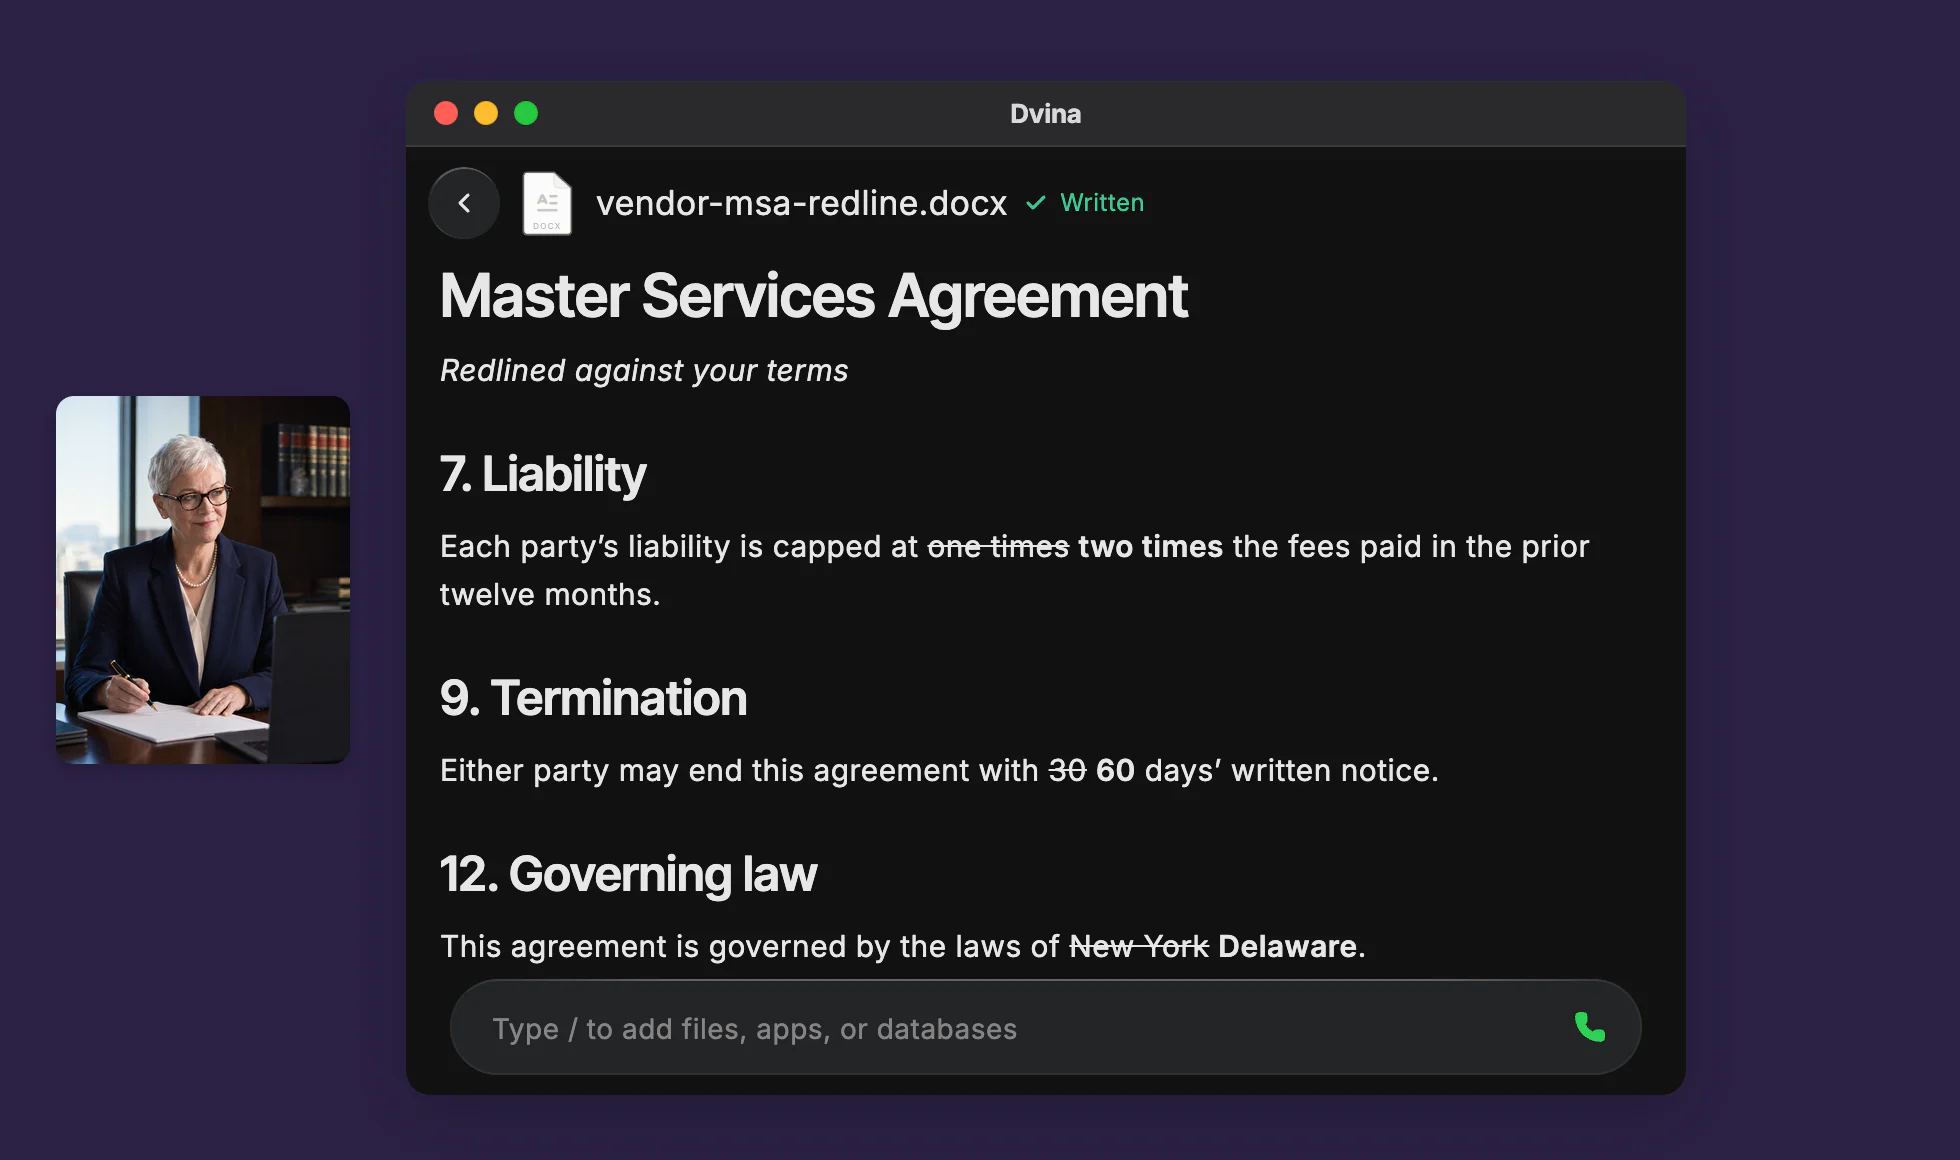This screenshot has width=1960, height=1160.
Task: Click the '12. Governing law' heading
Action: tap(628, 874)
